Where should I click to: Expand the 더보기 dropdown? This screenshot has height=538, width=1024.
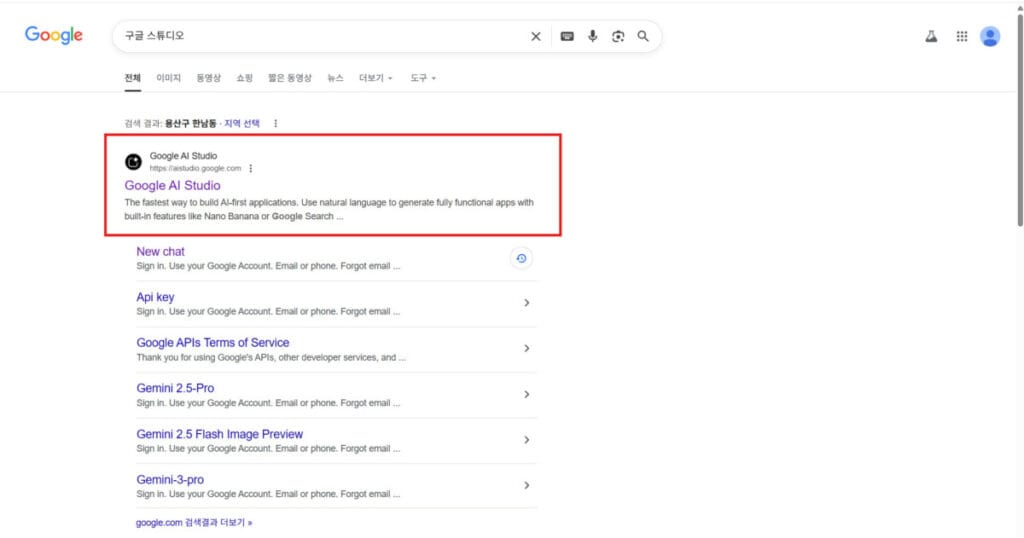pos(376,78)
